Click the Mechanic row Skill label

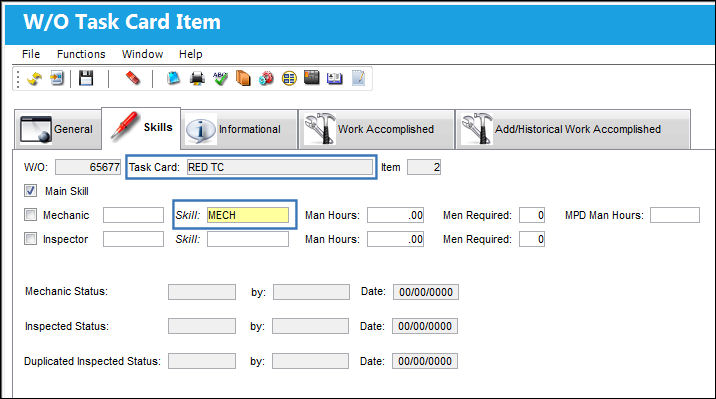pos(188,215)
